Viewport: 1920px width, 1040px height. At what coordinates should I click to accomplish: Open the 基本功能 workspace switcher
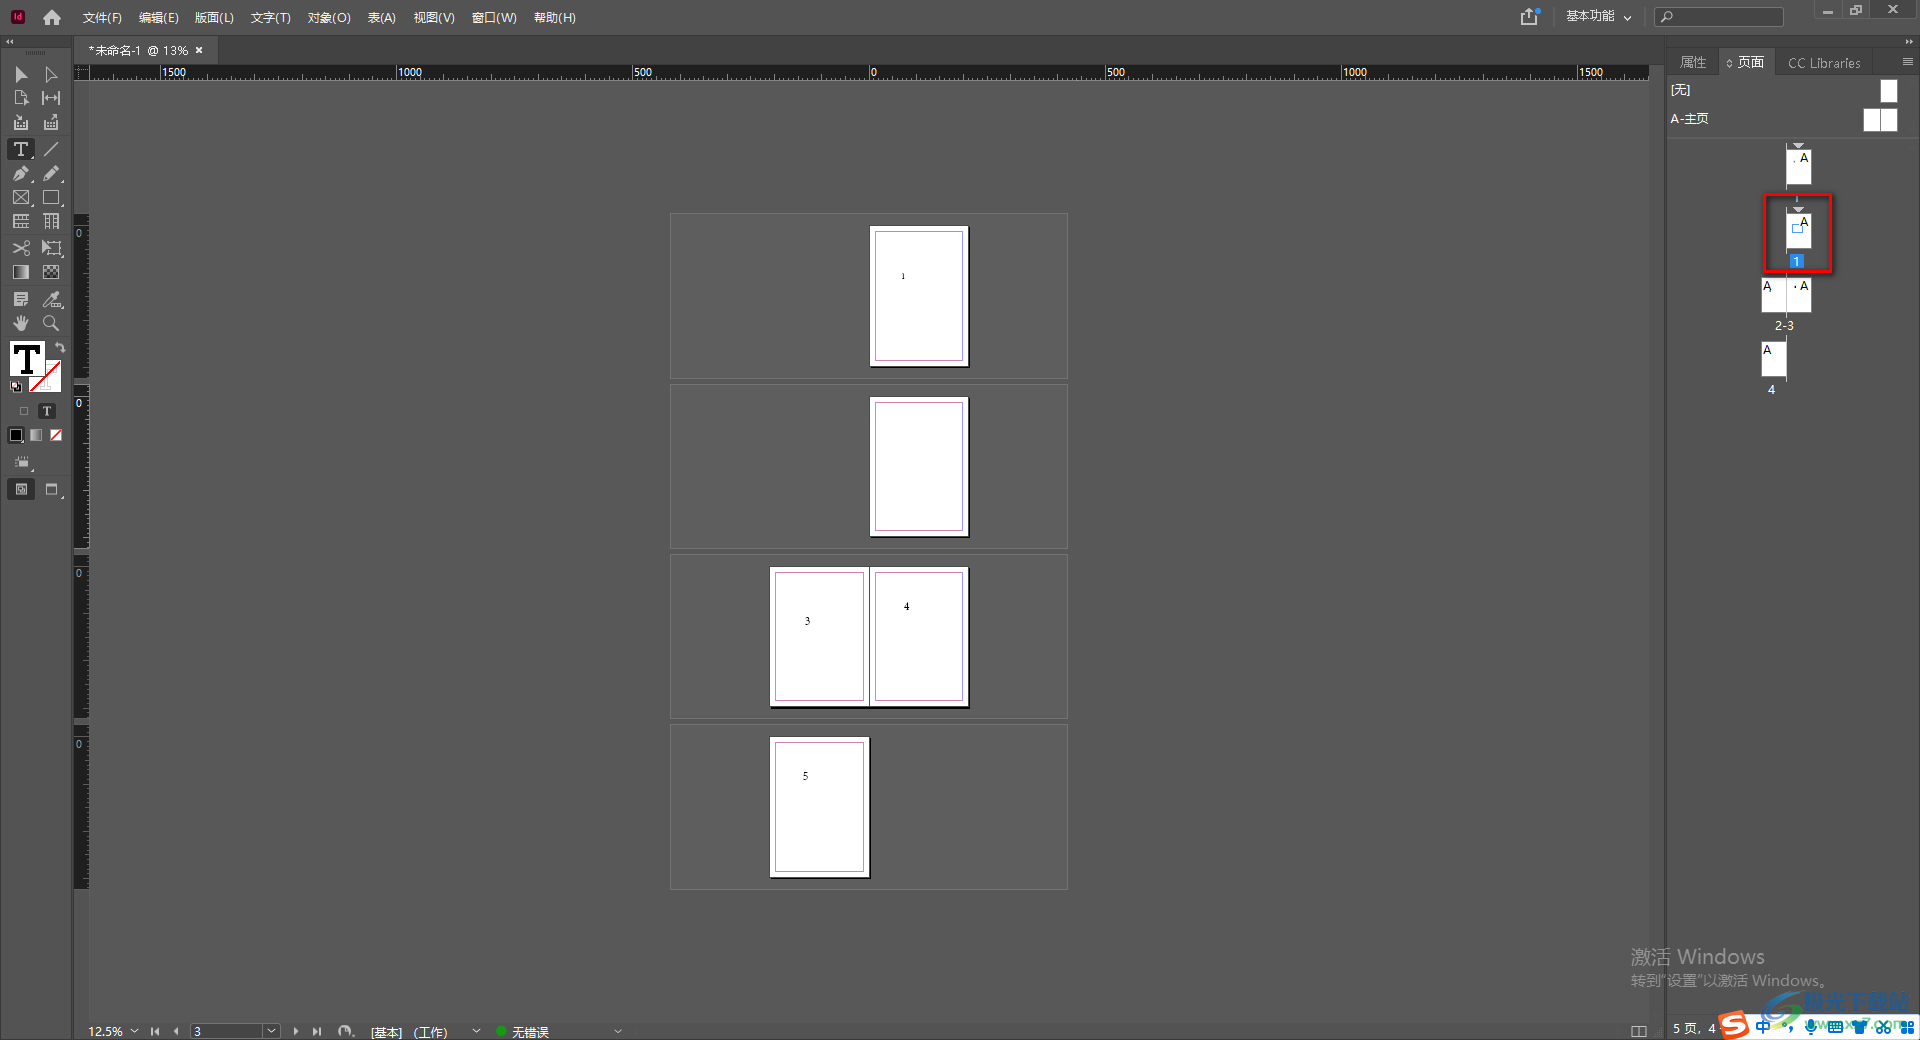(1598, 17)
